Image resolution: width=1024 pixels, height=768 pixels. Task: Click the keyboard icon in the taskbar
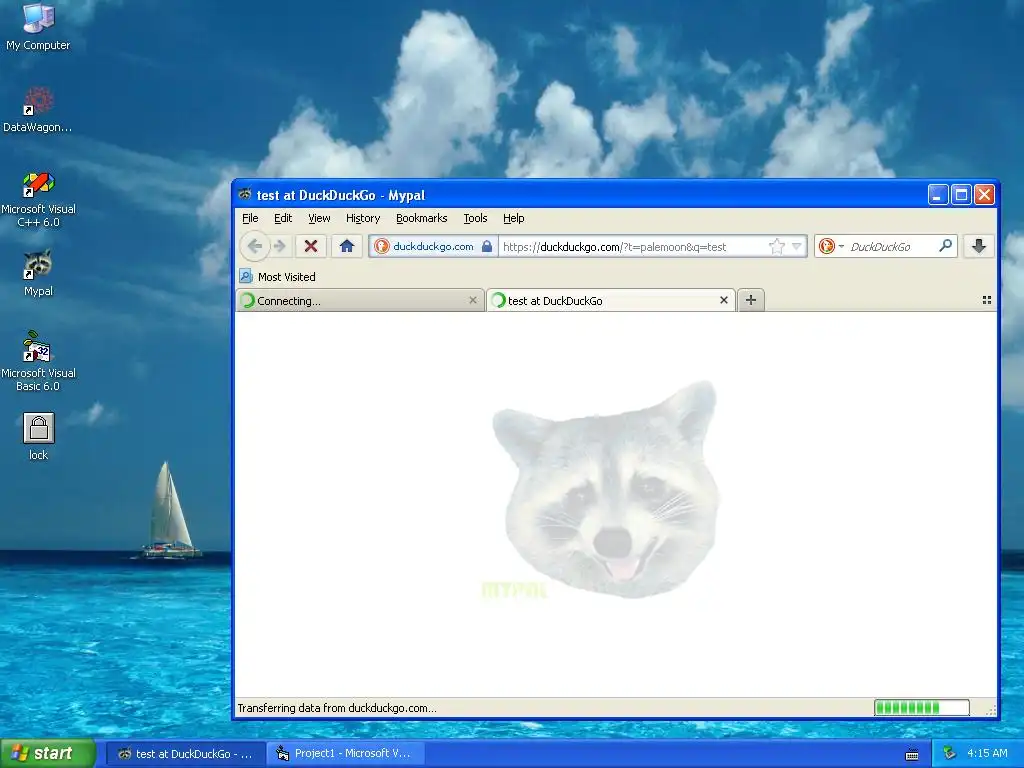[x=912, y=754]
